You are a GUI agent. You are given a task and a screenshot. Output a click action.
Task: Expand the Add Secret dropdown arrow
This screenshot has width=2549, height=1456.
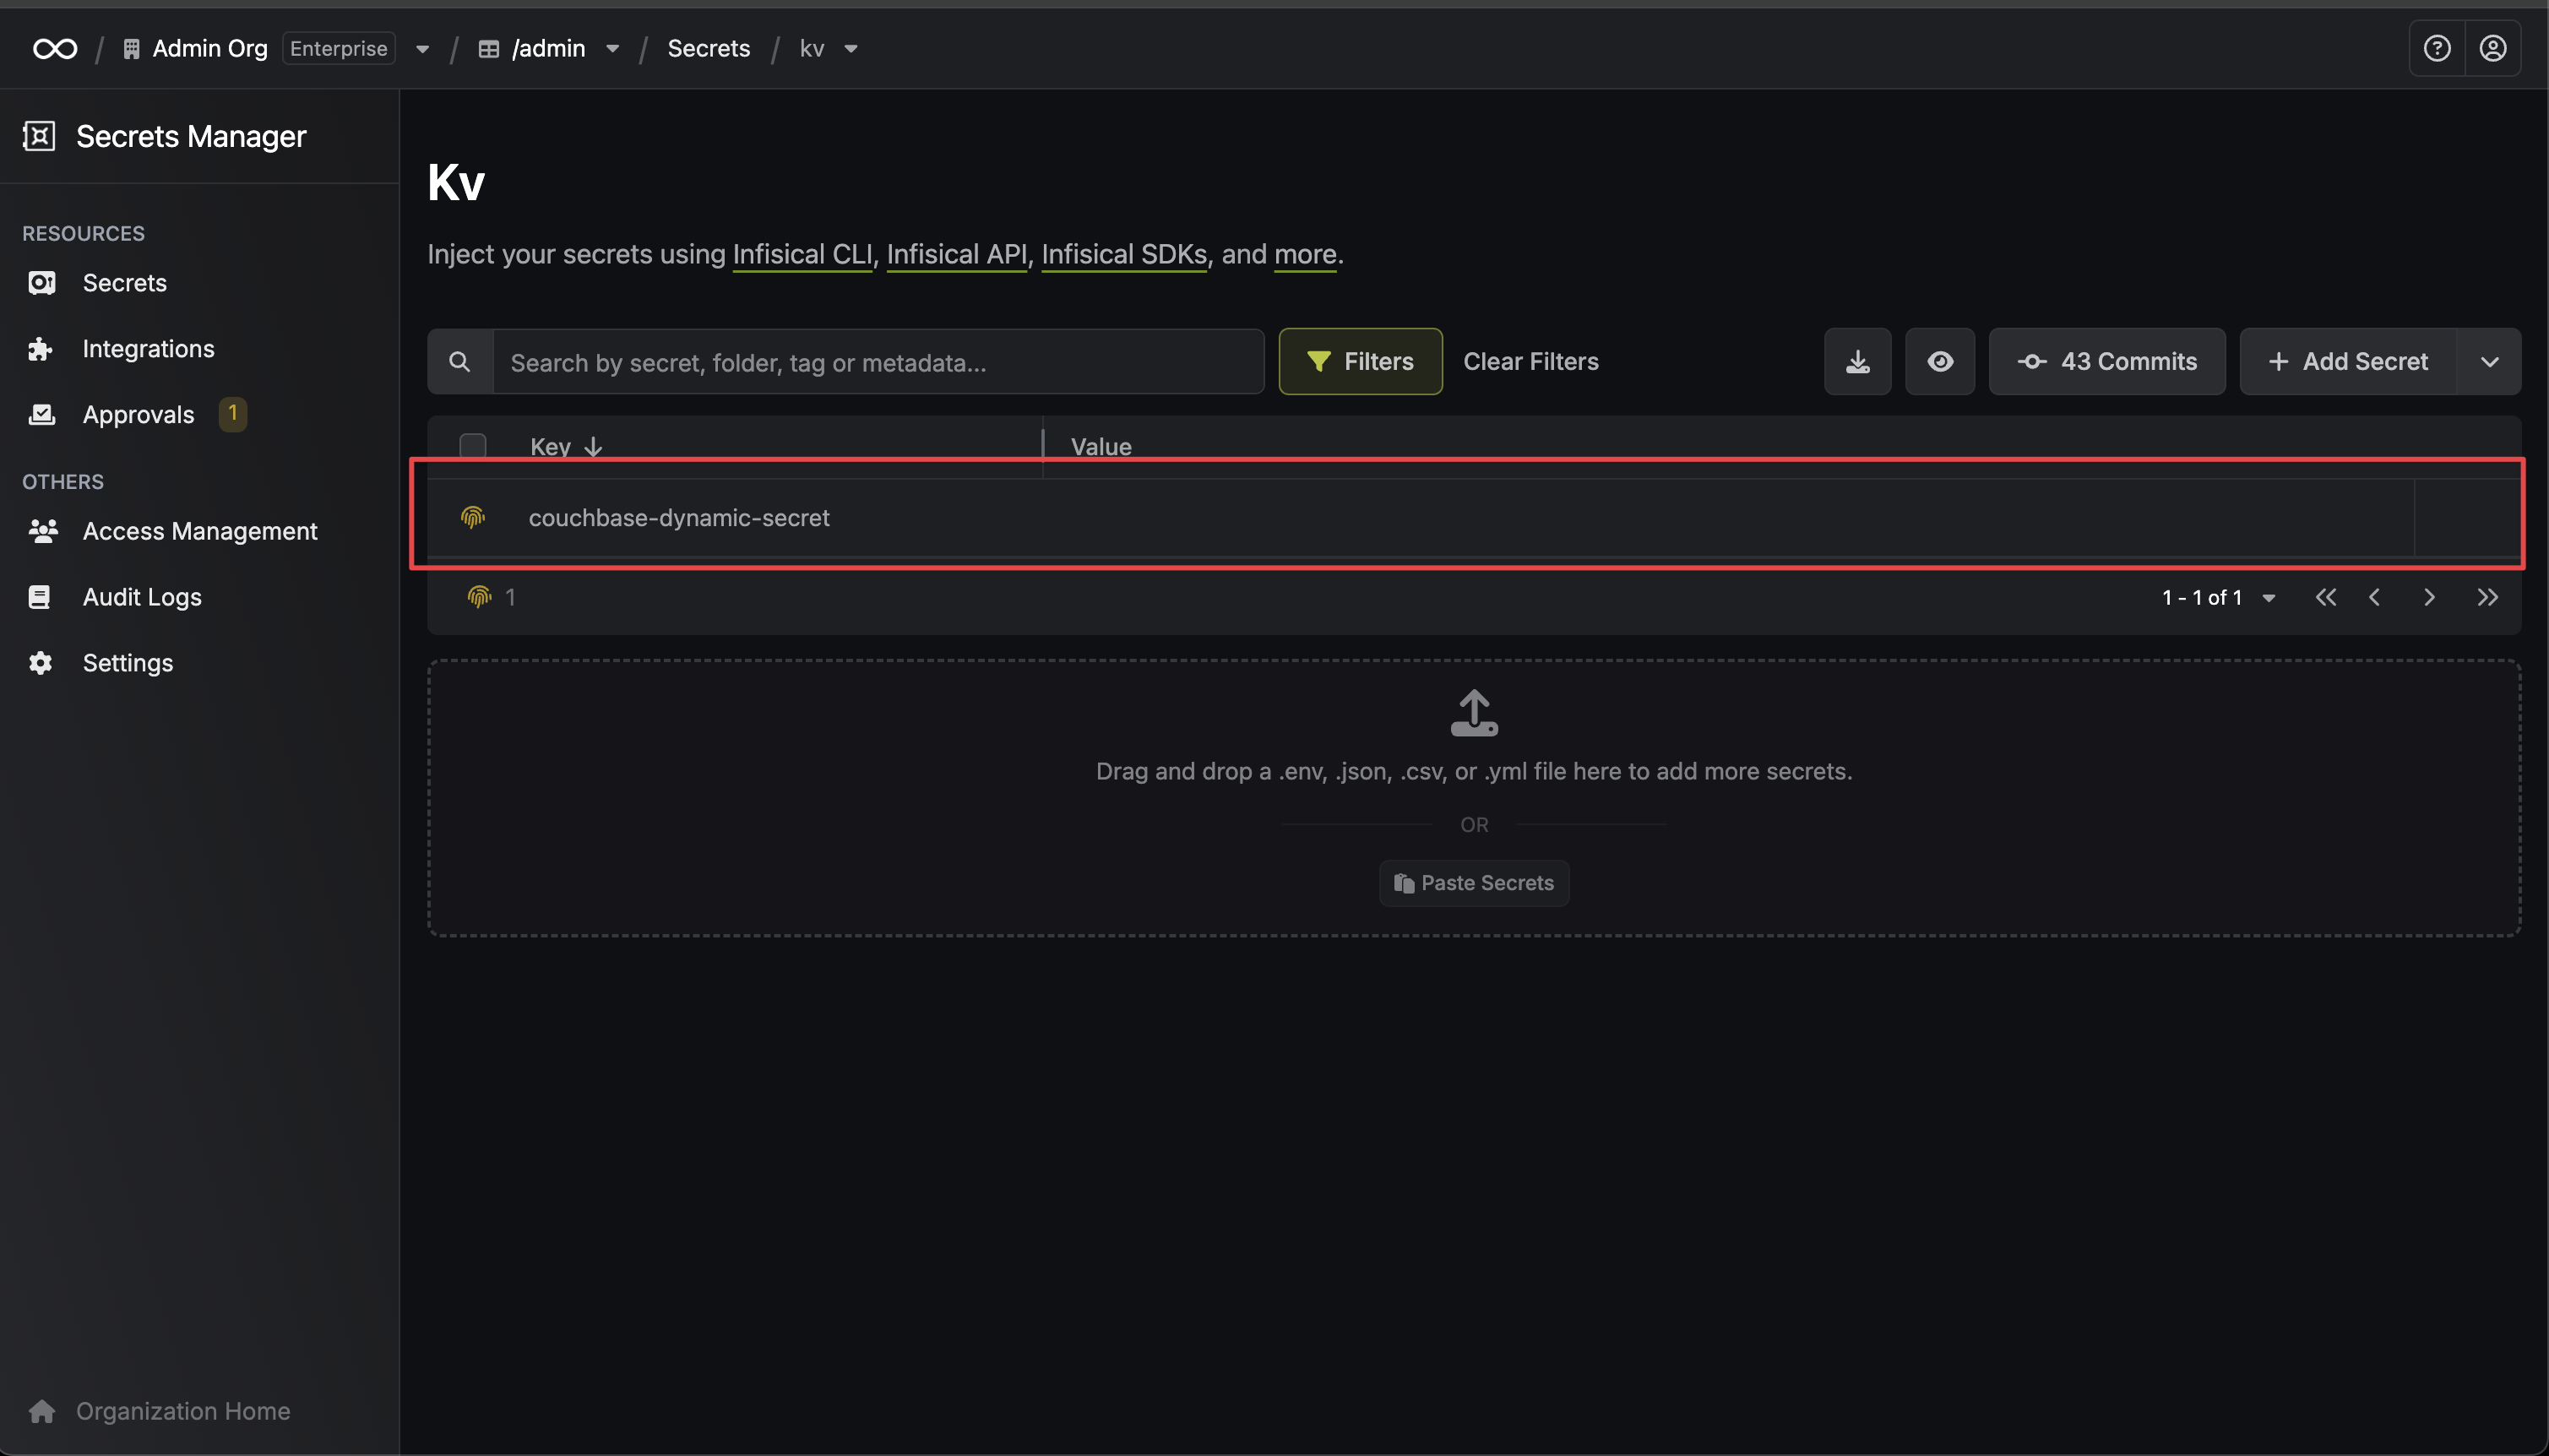point(2489,361)
